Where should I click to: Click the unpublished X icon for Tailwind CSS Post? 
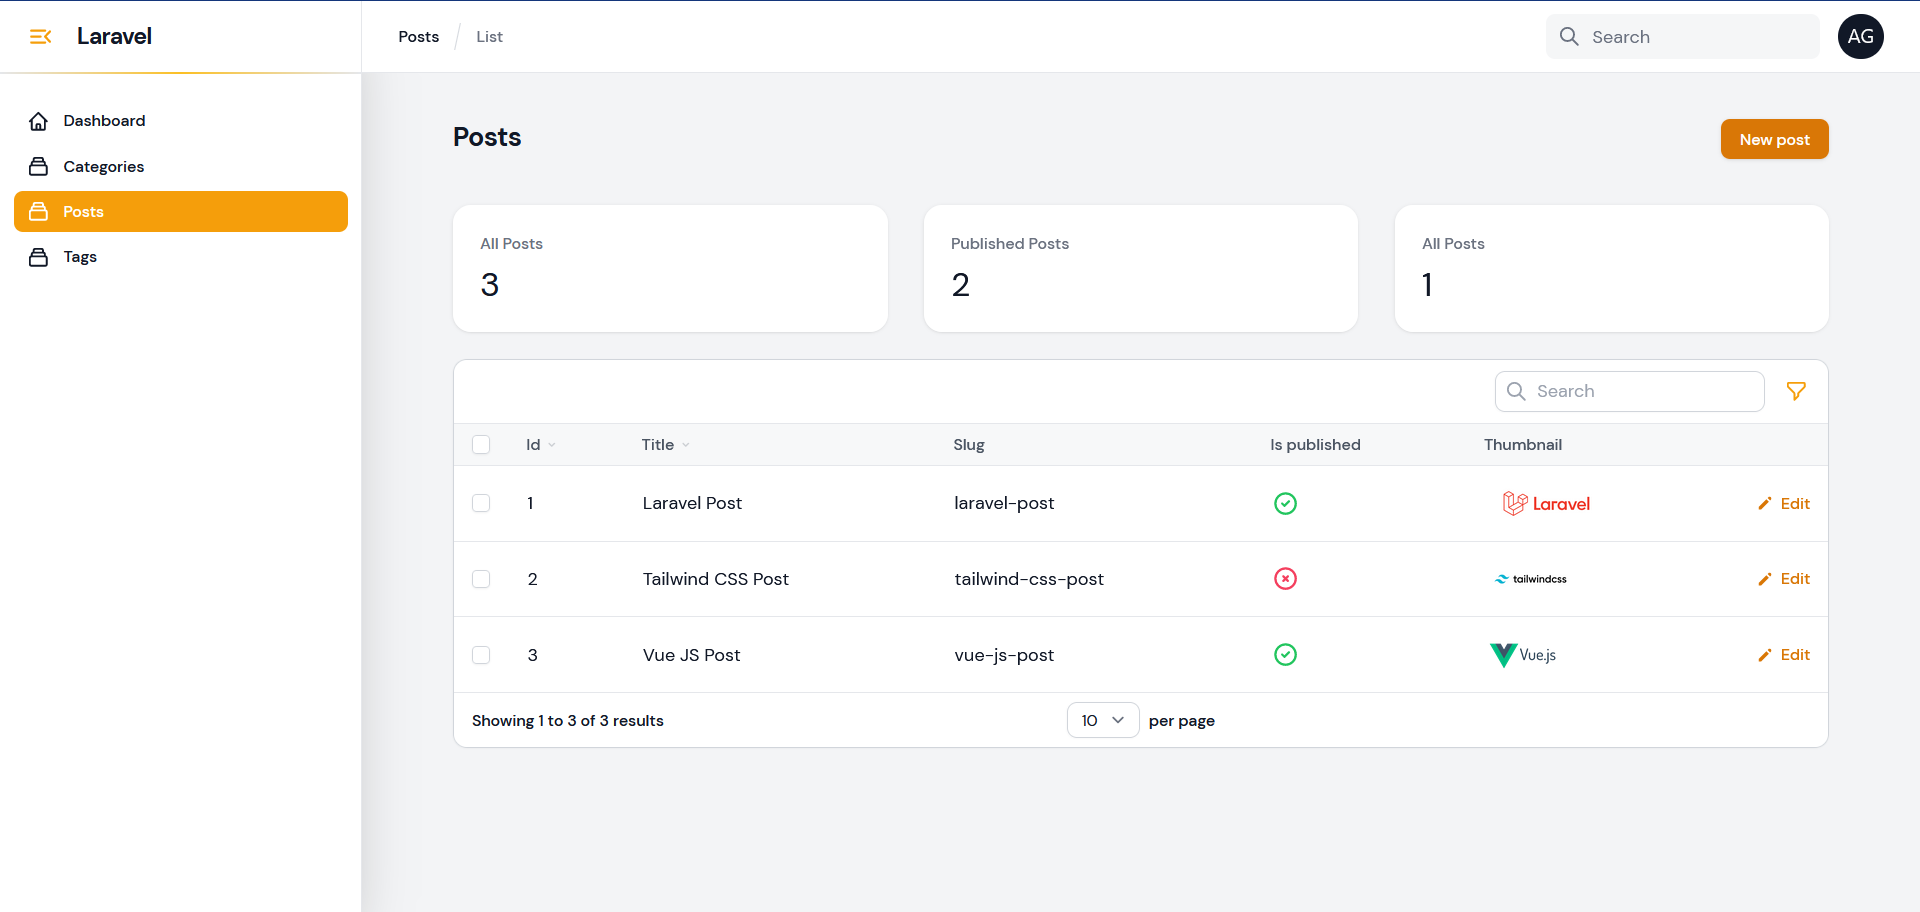click(1285, 579)
